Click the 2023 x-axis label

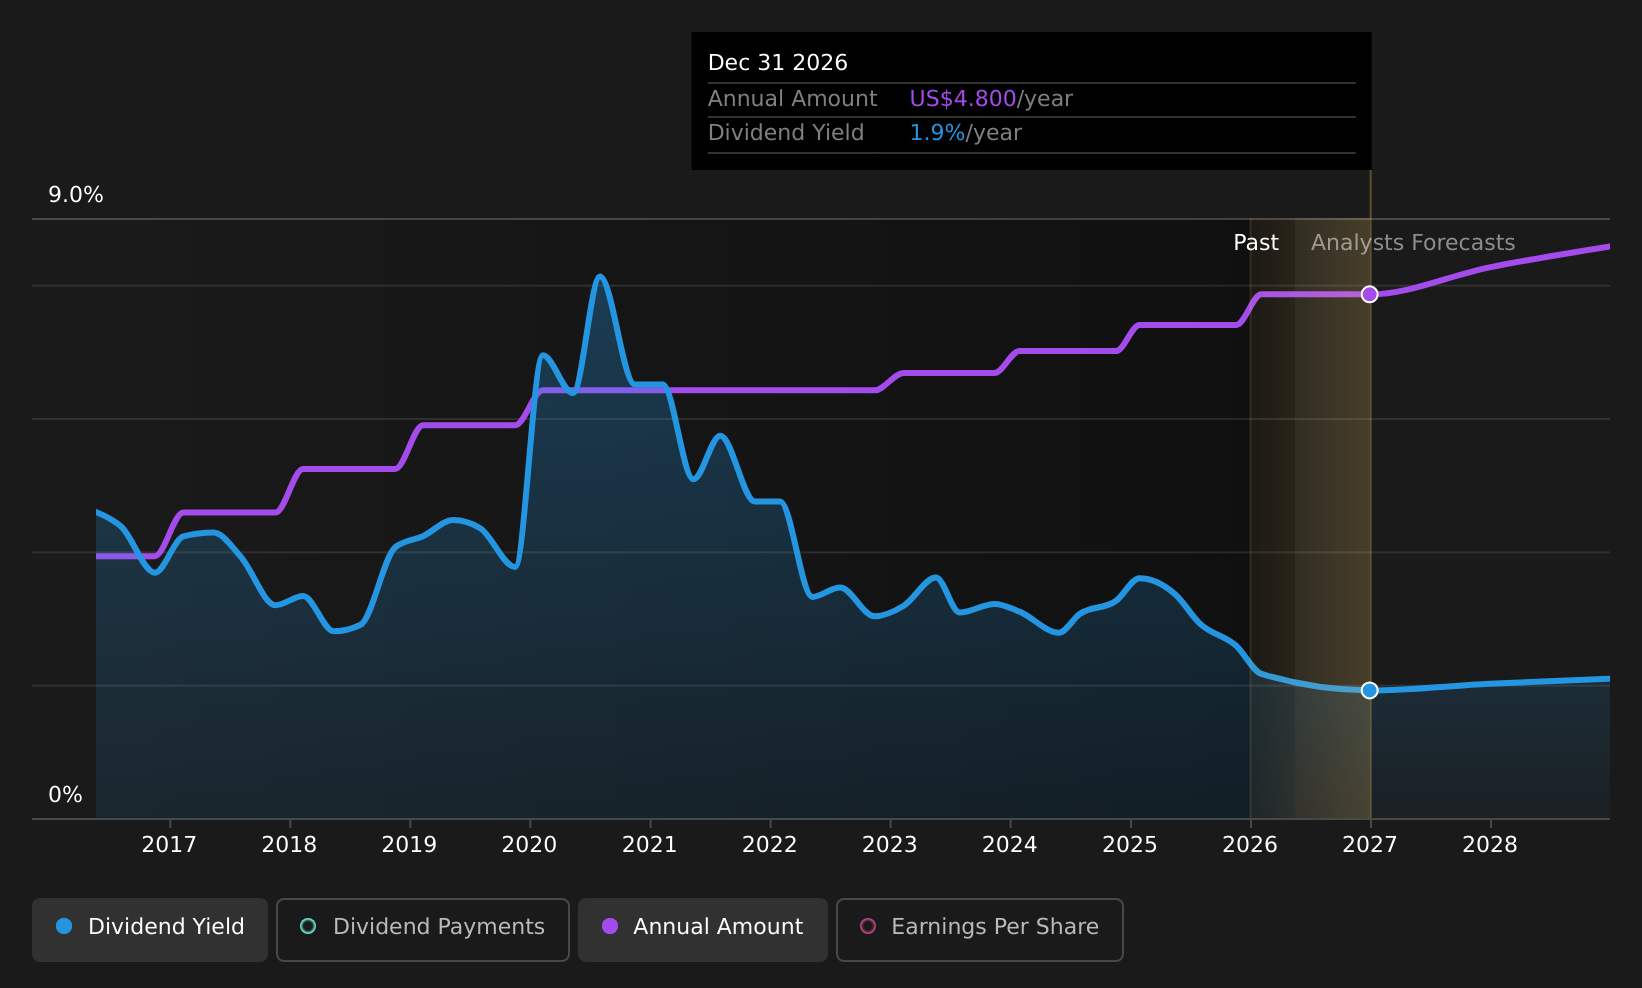pyautogui.click(x=890, y=845)
